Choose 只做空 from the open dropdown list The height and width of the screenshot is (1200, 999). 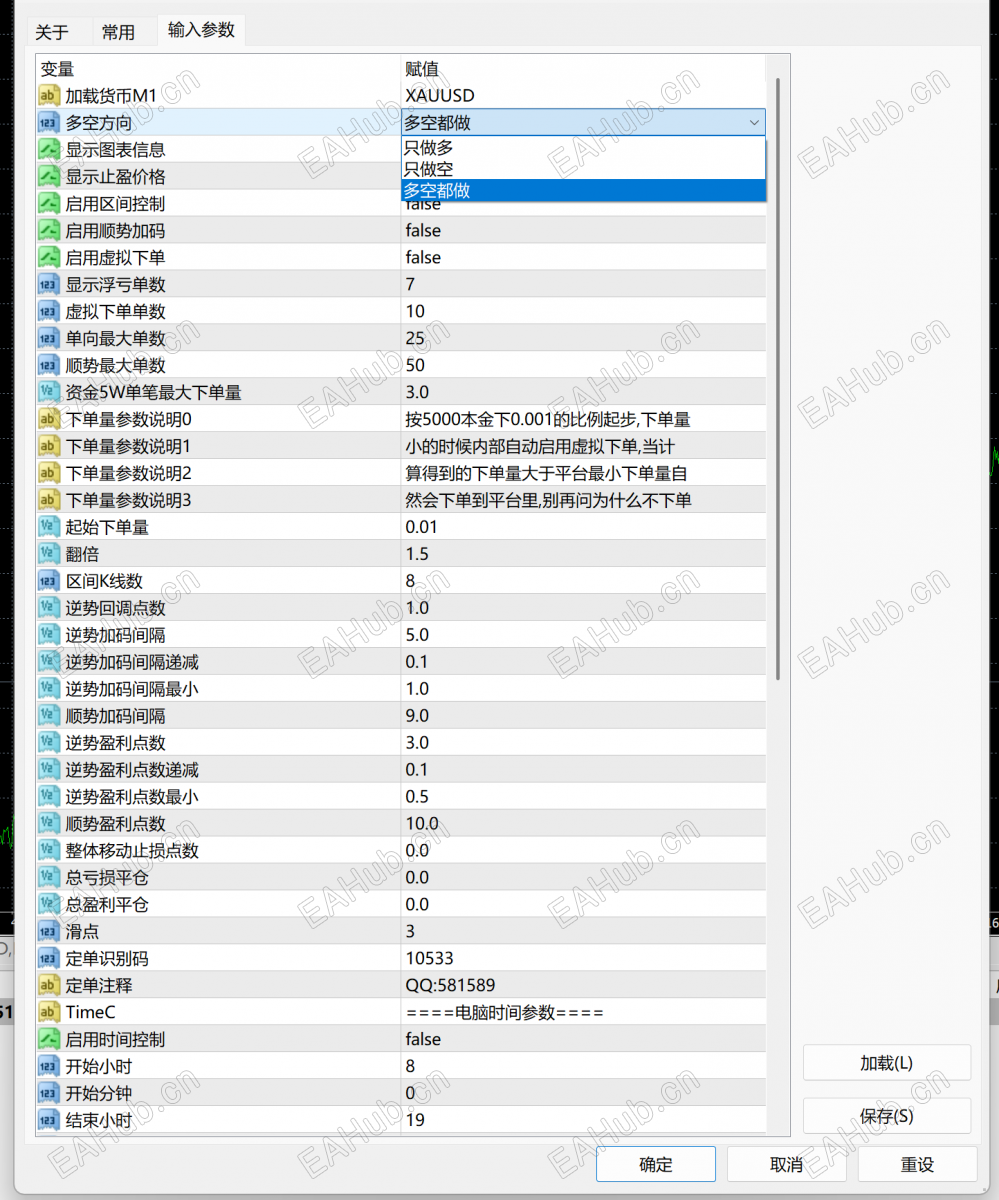[583, 169]
